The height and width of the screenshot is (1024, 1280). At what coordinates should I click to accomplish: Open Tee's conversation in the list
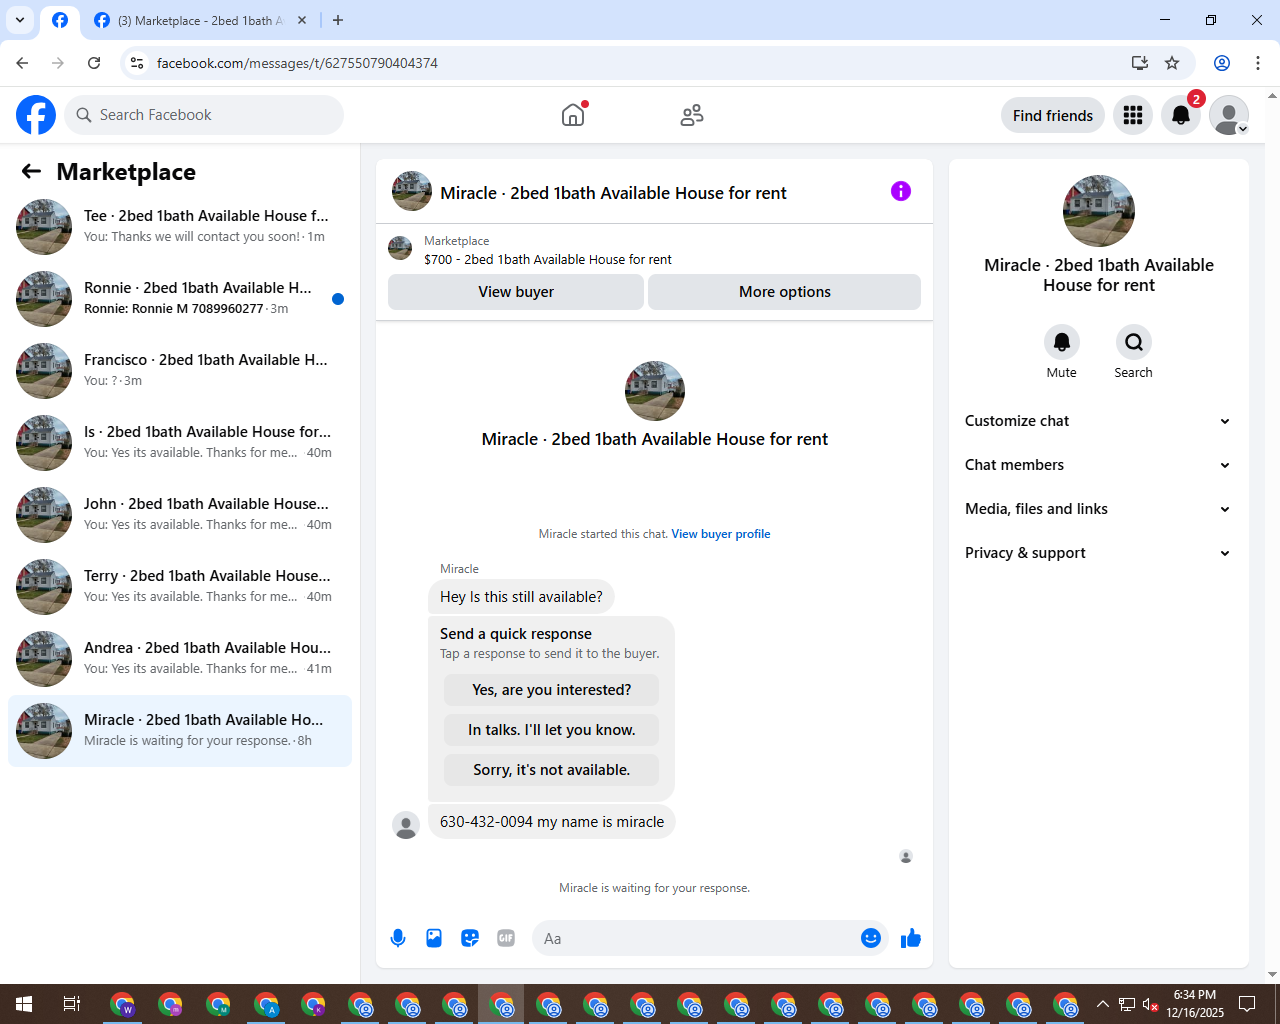click(180, 227)
